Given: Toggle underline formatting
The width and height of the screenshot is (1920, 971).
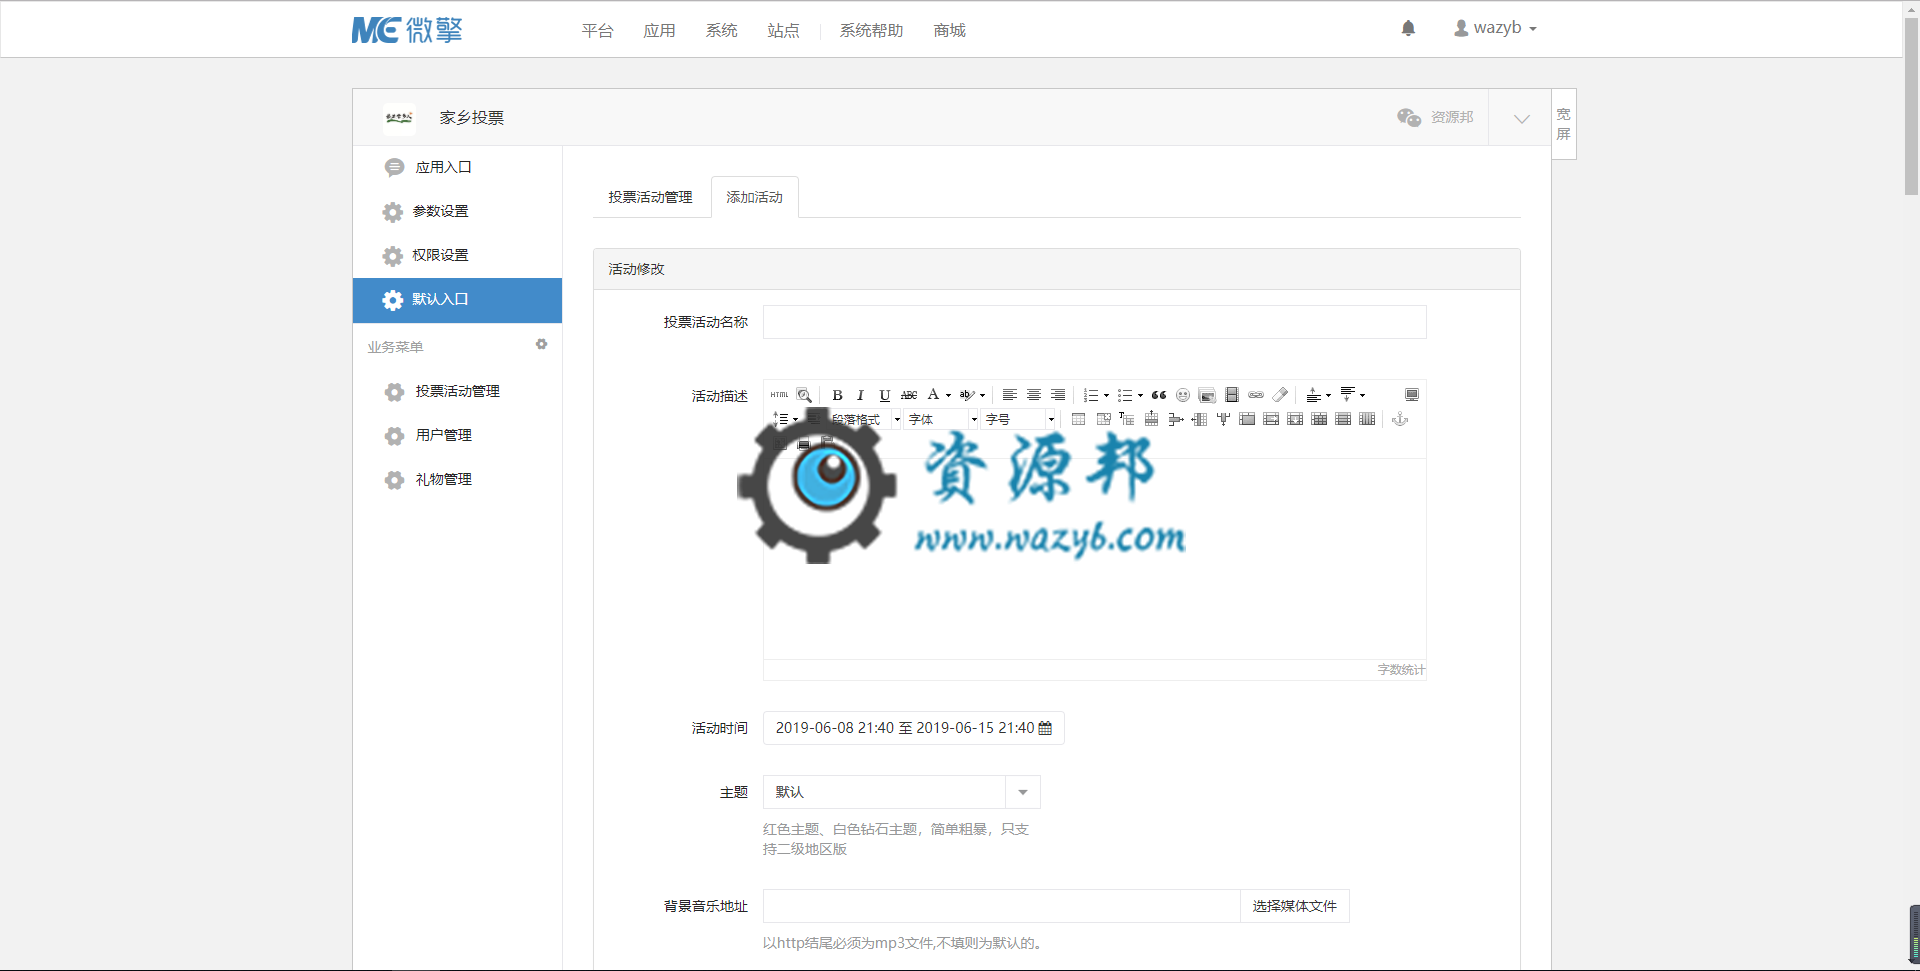Looking at the screenshot, I should 884,395.
